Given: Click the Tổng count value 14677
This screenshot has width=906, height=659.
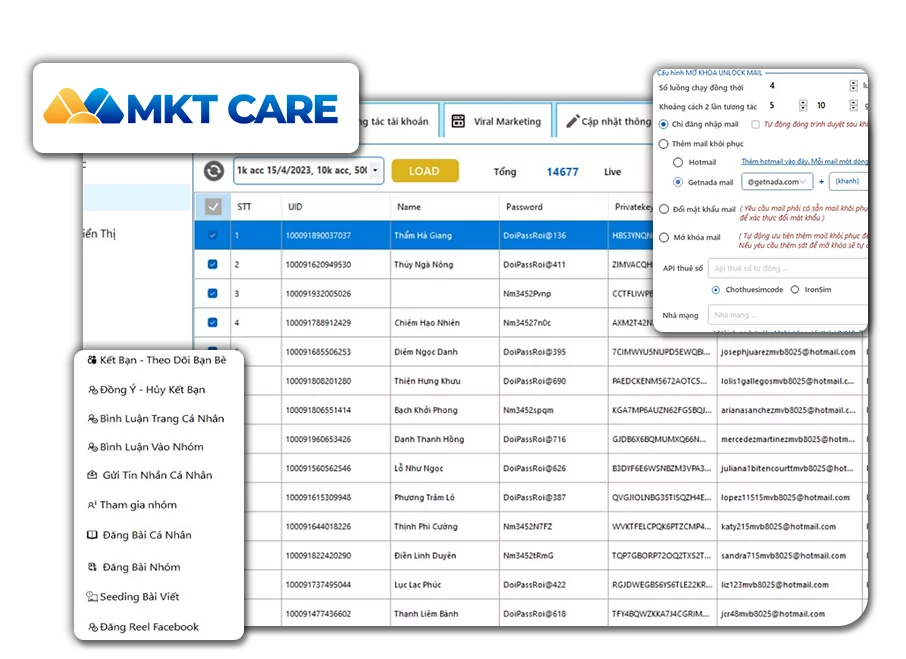Looking at the screenshot, I should click(562, 172).
